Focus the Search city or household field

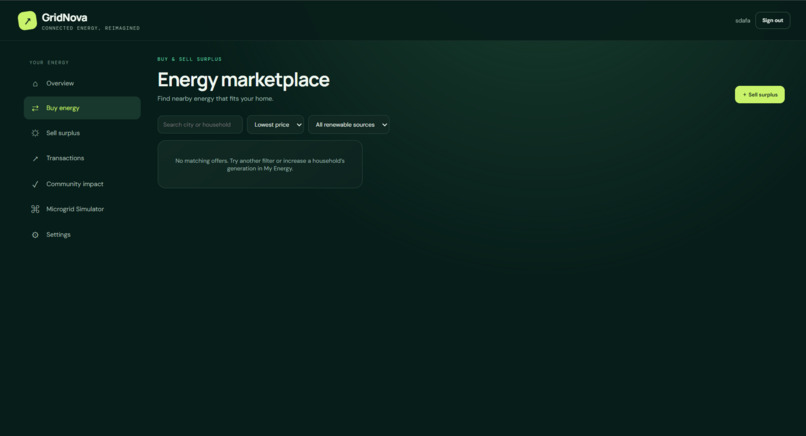(200, 124)
